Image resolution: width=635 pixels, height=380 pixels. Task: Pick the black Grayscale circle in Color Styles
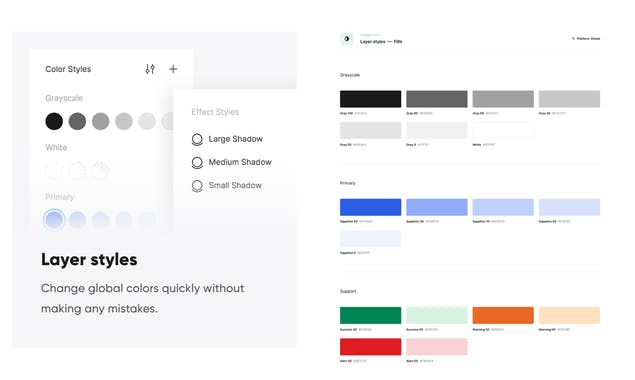(x=54, y=121)
